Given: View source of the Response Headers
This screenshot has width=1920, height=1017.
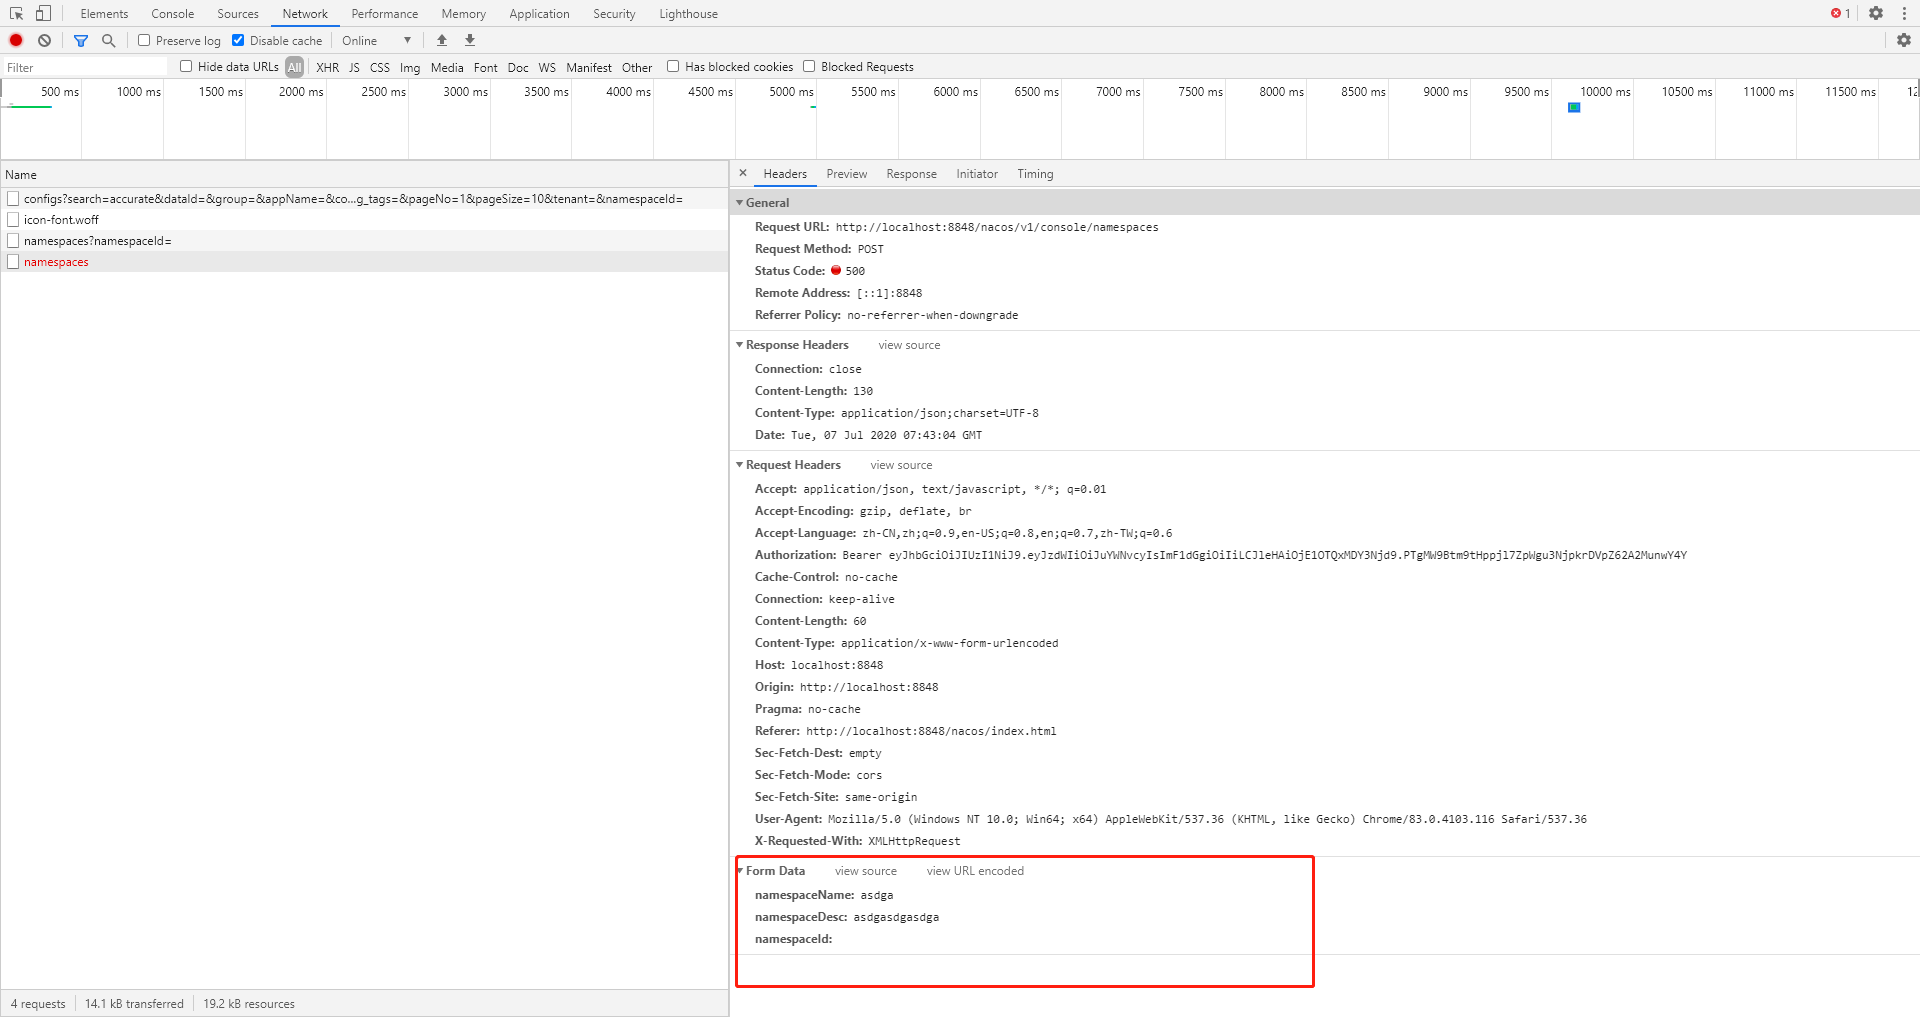Looking at the screenshot, I should (x=908, y=344).
